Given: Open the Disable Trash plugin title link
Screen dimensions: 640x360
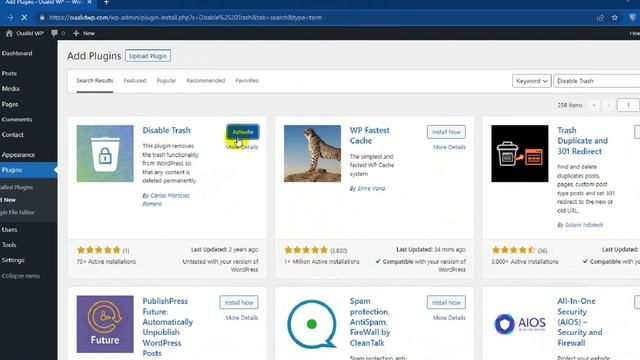Looking at the screenshot, I should [166, 130].
